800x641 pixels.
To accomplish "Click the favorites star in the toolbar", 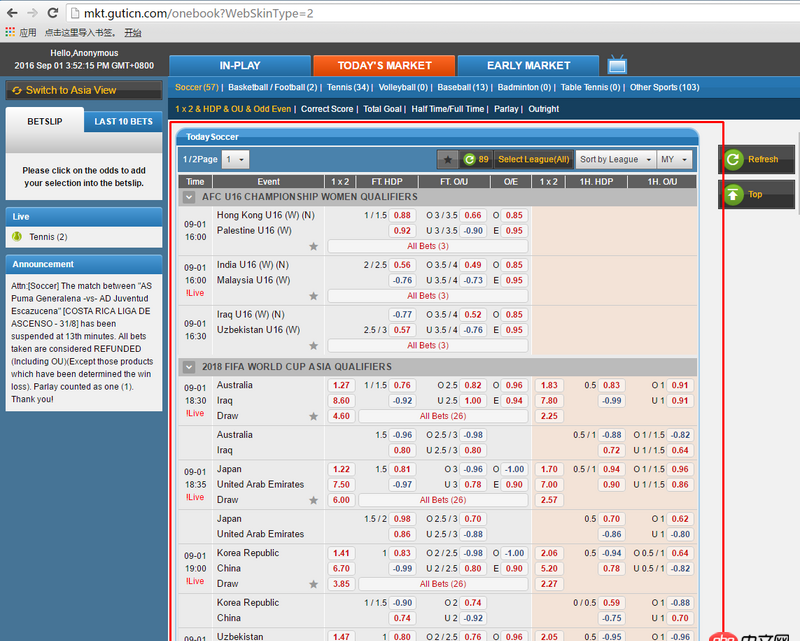I will coord(447,160).
